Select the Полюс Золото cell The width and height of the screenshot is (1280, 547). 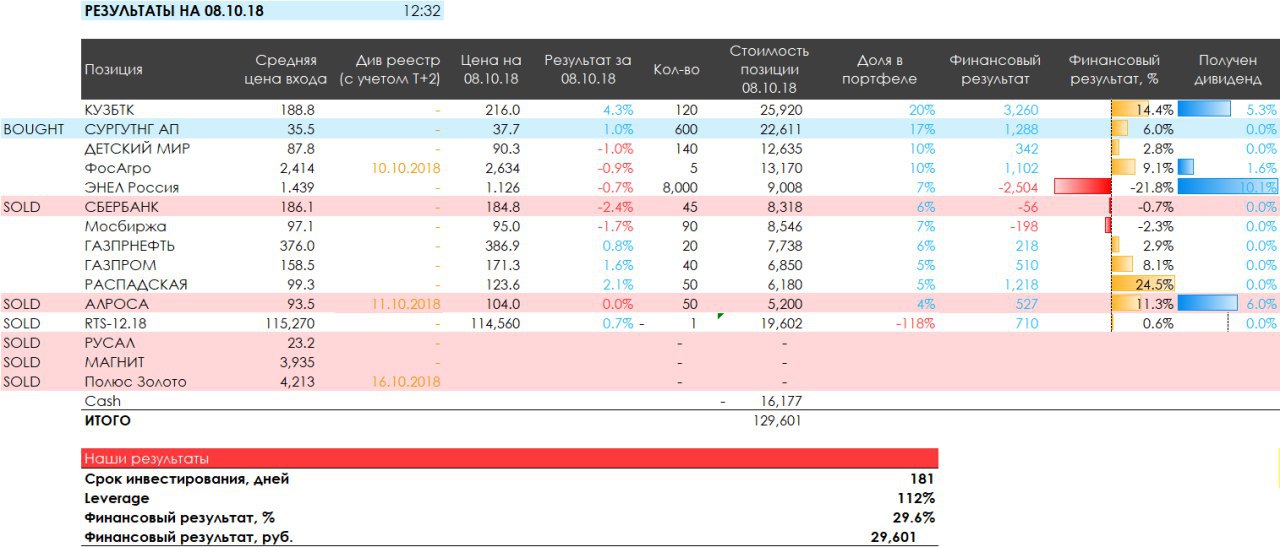click(x=135, y=381)
